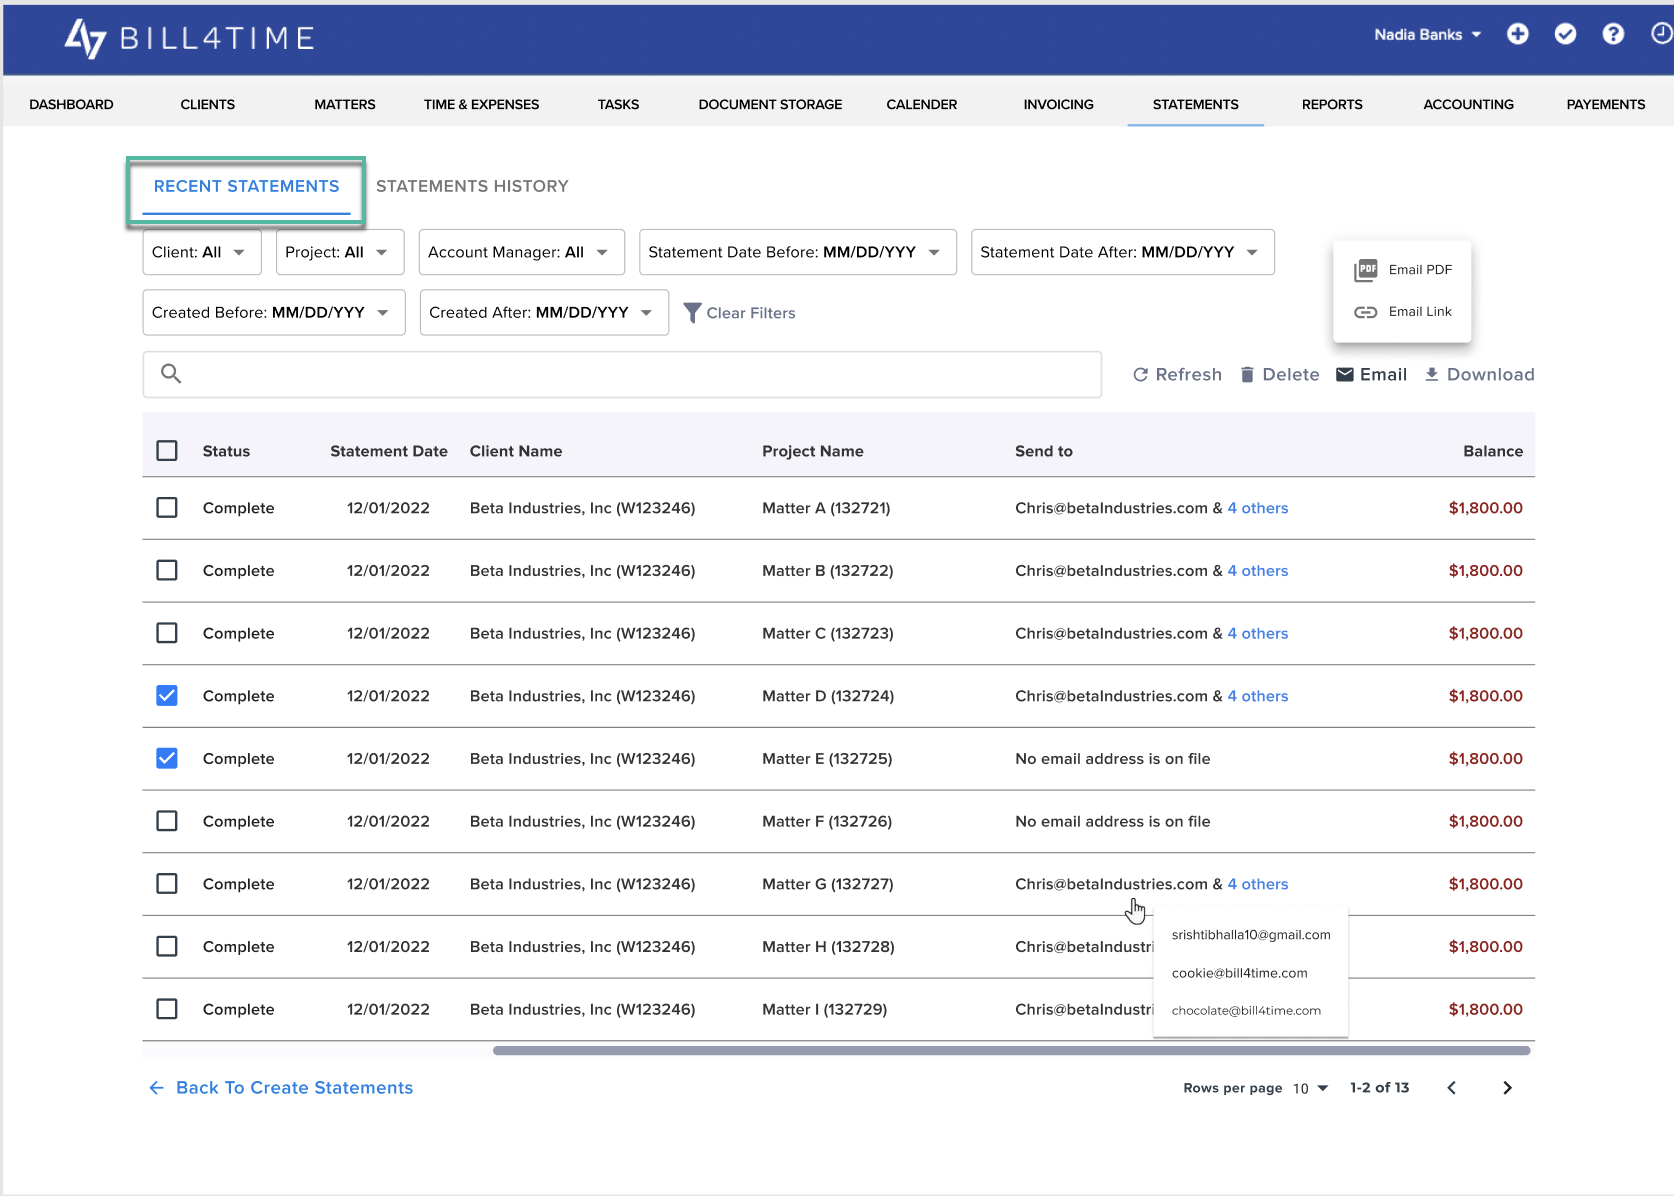Open the Project: All dropdown

tap(340, 252)
